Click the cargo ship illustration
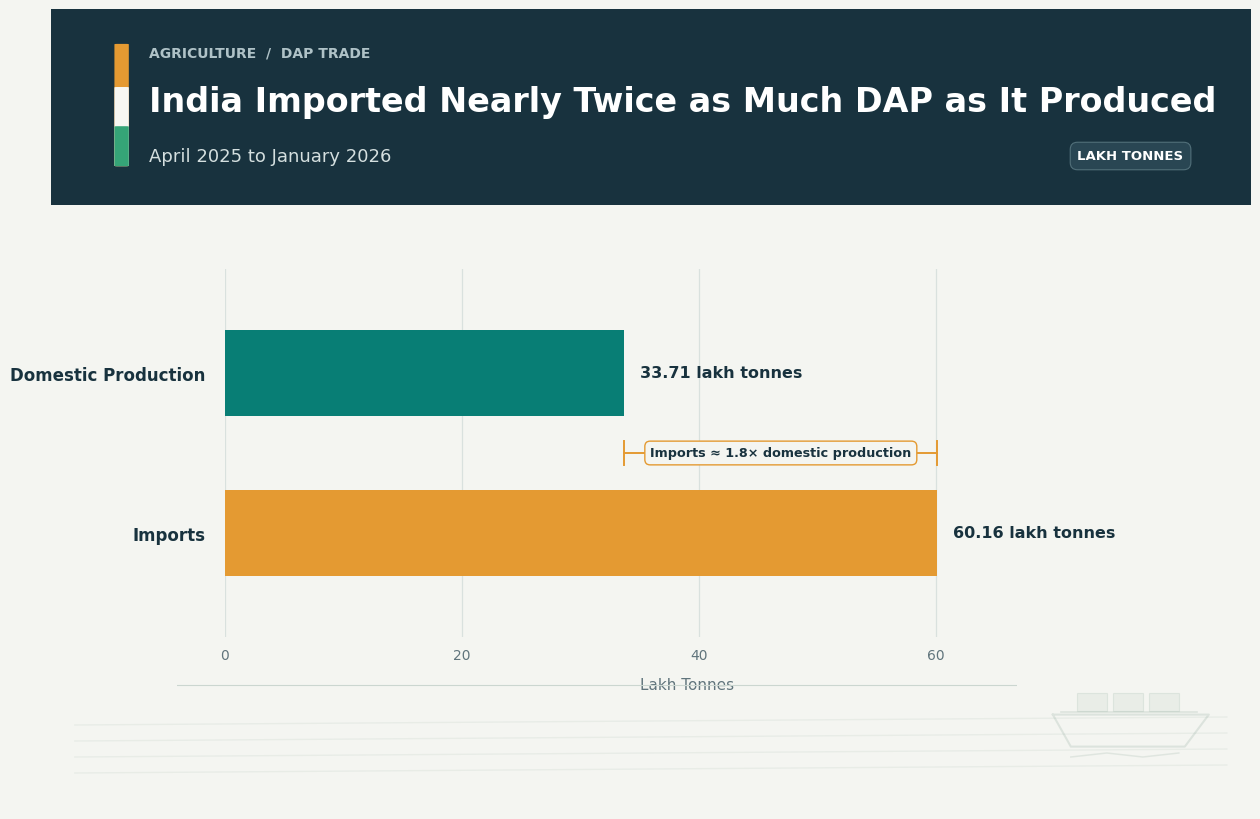Screen dimensions: 1260x819 [1131, 725]
